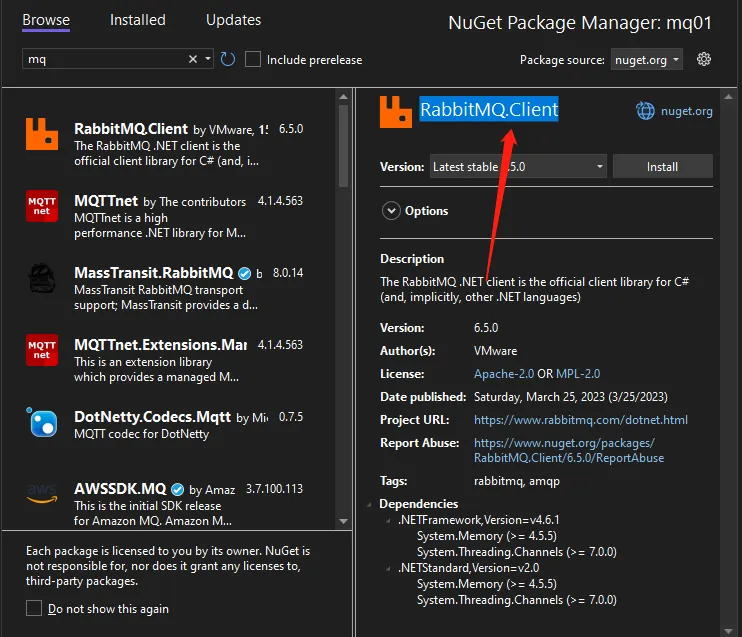Select the MQTTnet.Extensions package title
This screenshot has height=637, width=742.
pos(161,345)
